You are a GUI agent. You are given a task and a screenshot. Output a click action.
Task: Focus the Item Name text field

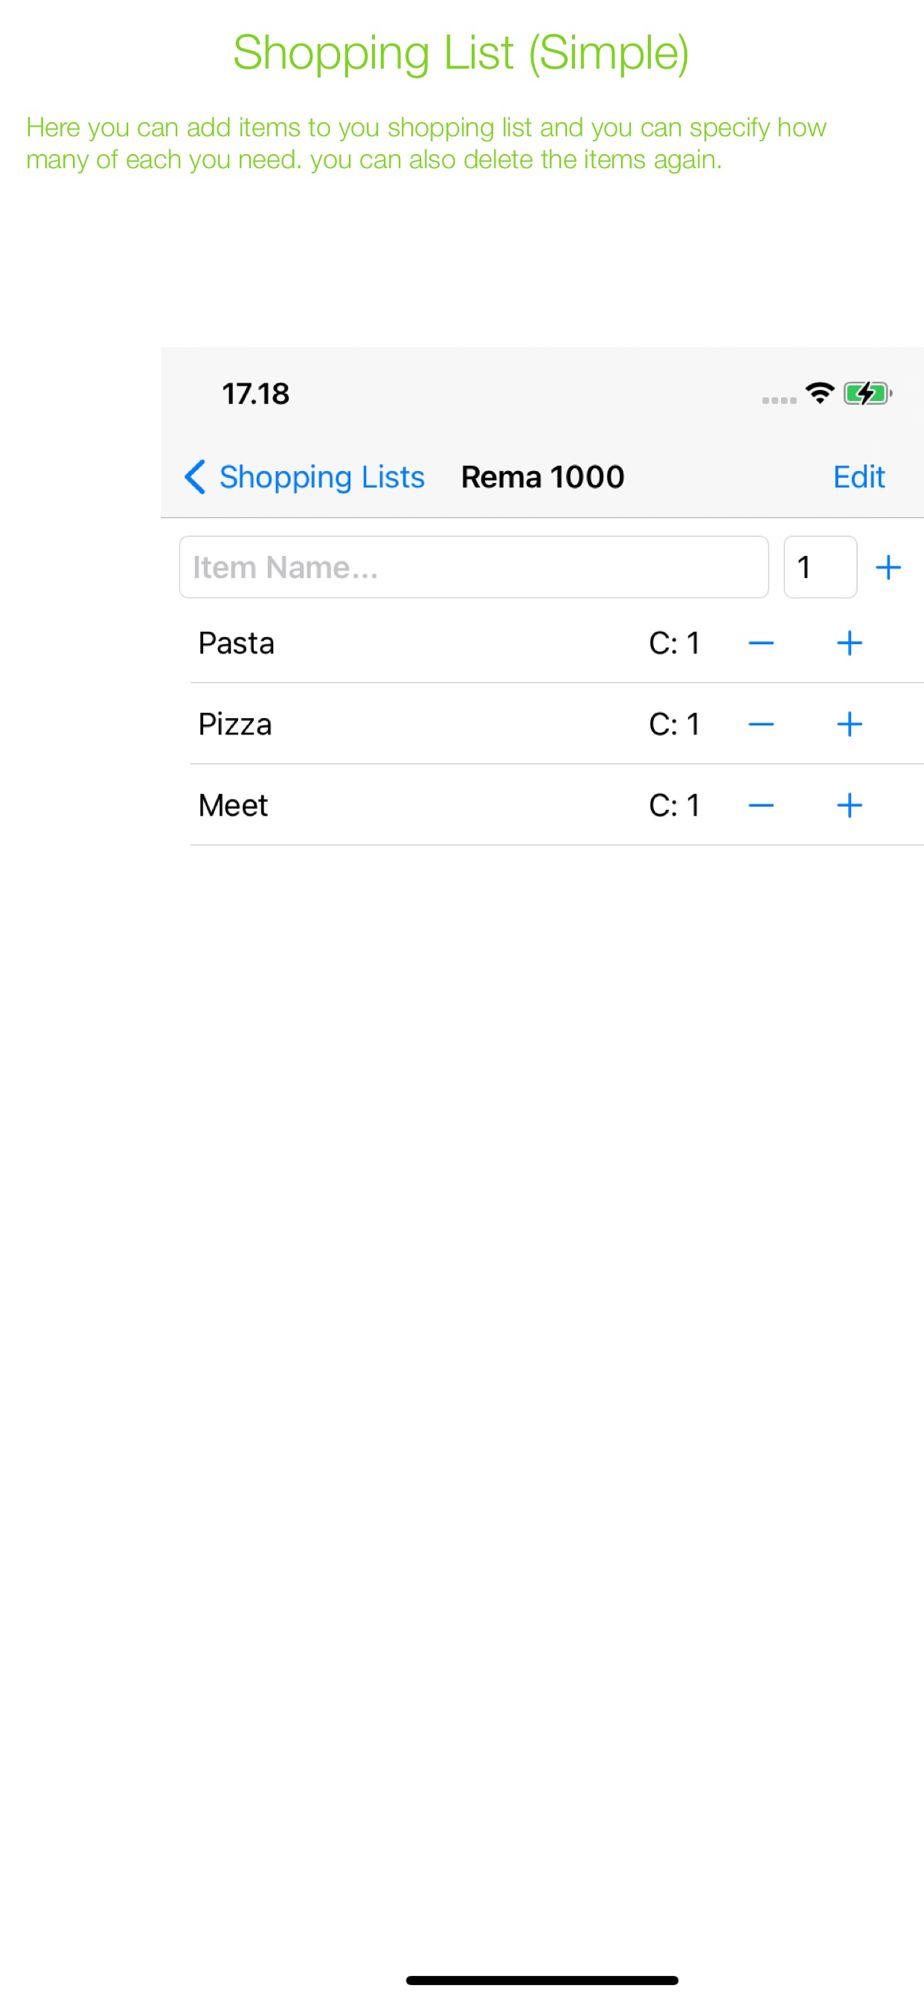(x=473, y=568)
